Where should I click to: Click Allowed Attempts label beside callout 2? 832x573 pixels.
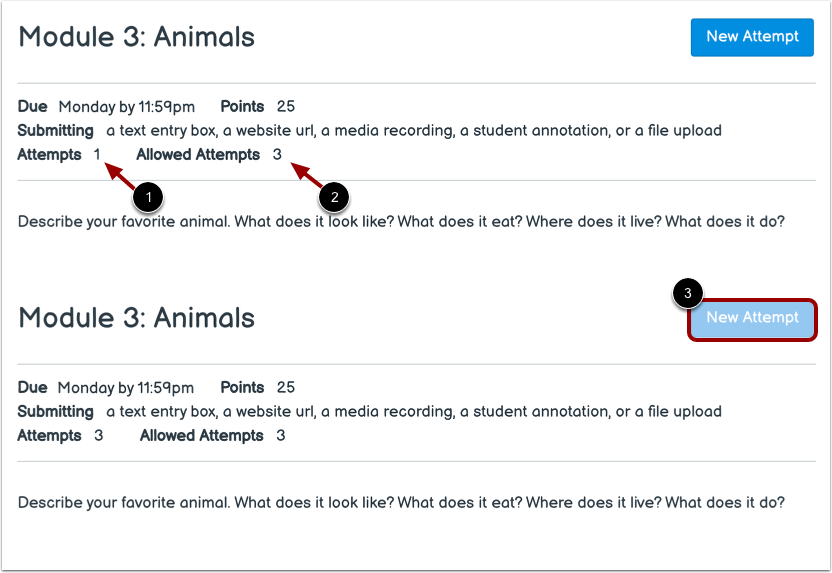click(198, 155)
